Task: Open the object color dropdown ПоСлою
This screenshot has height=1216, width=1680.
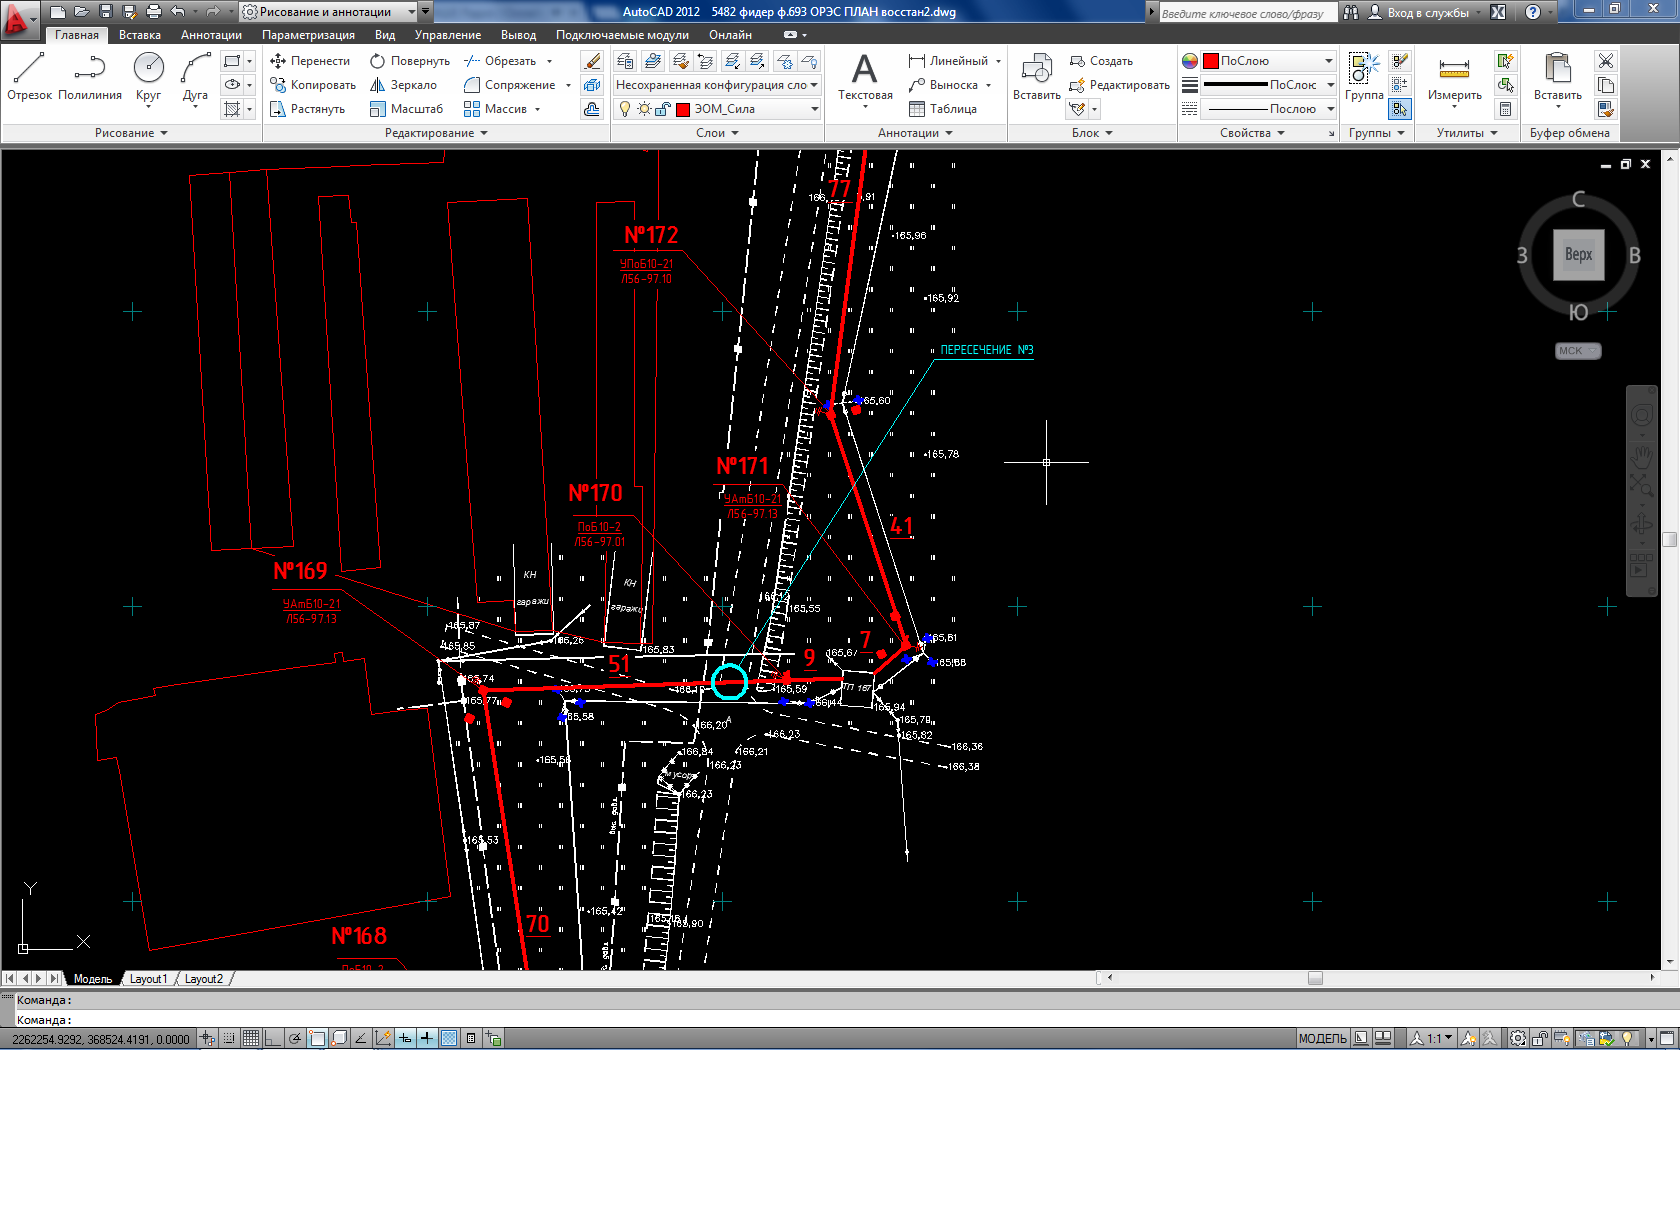Action: pyautogui.click(x=1268, y=61)
